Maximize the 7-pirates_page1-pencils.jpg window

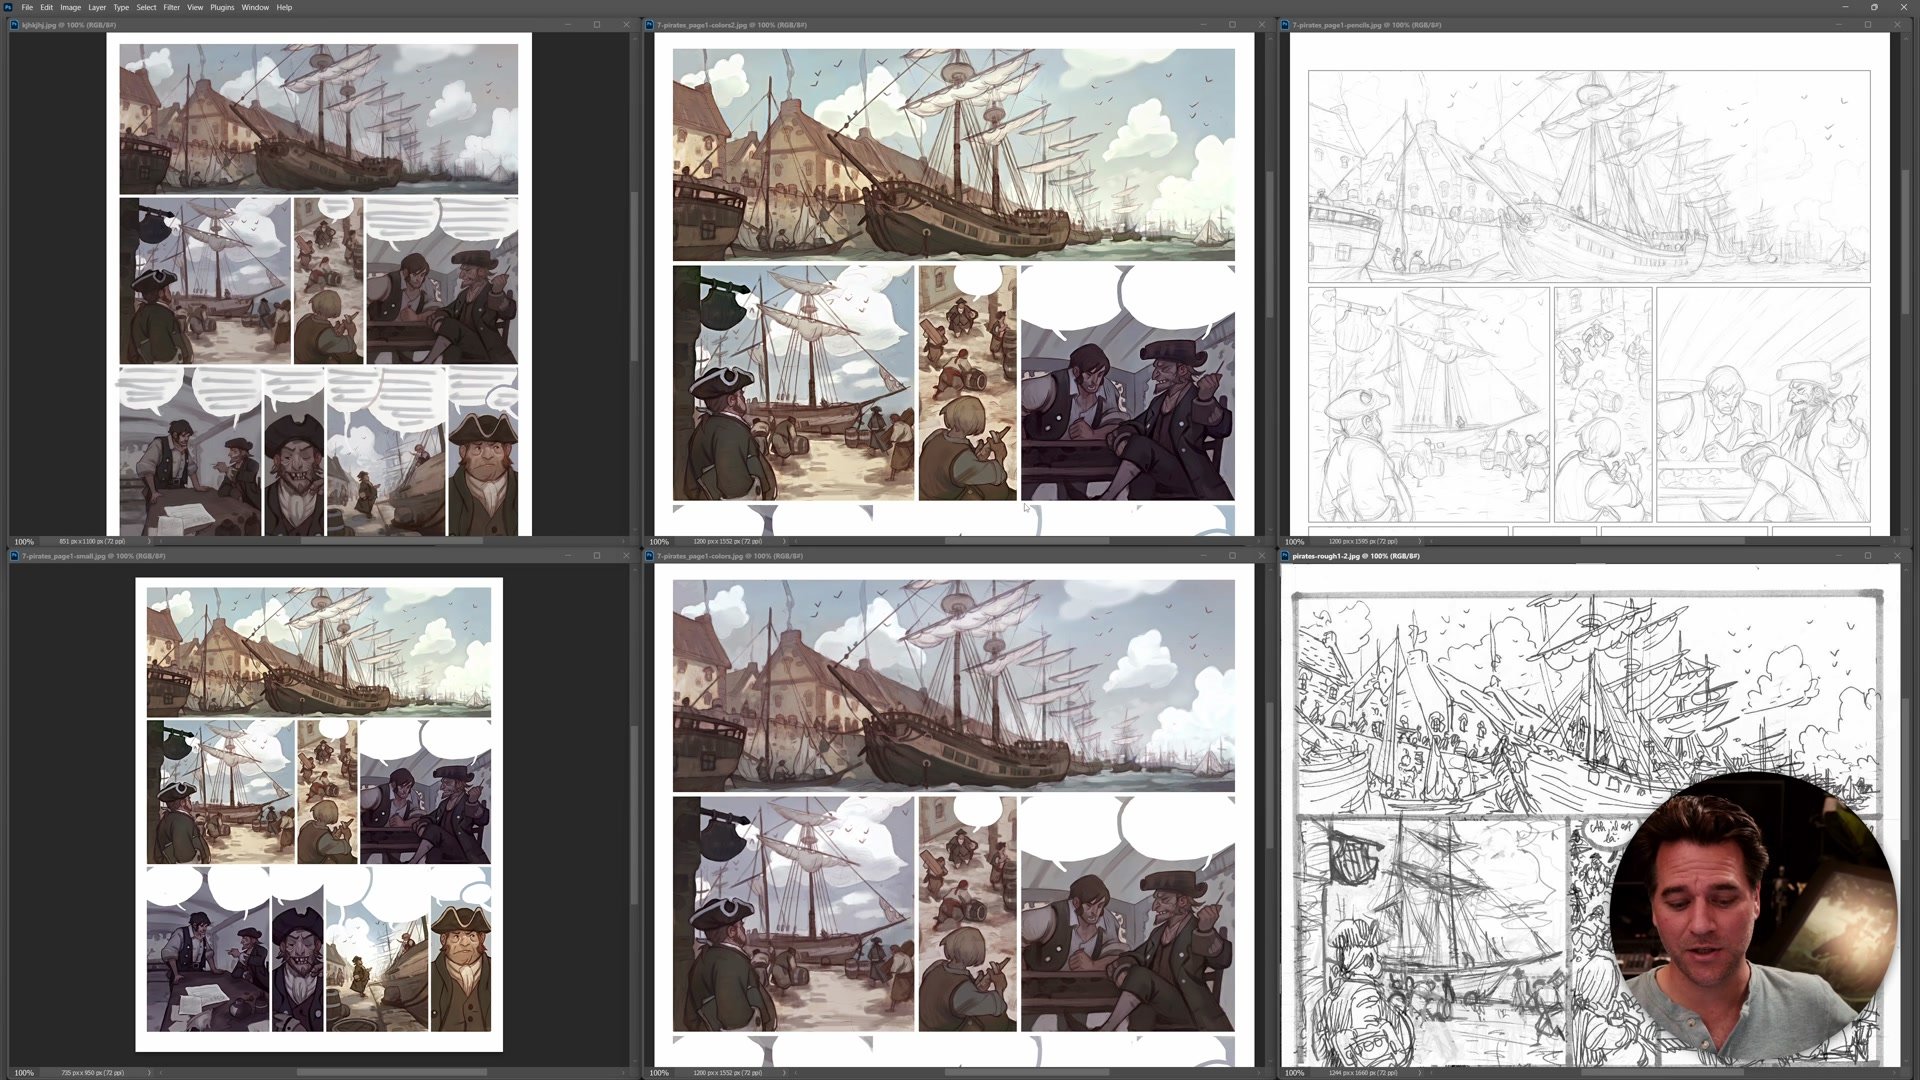point(1866,24)
